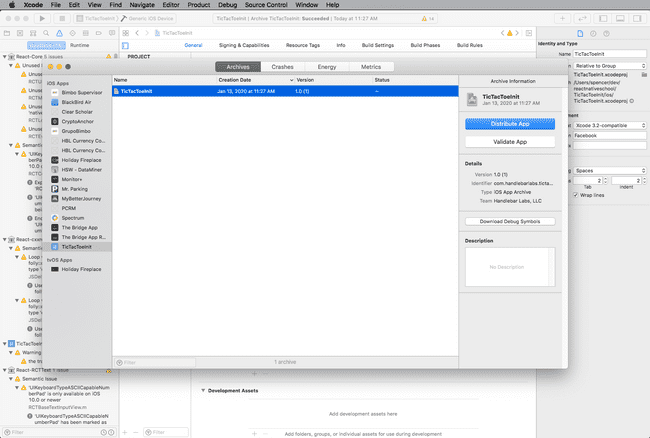
Task: Open the Source Control menu
Action: [x=266, y=5]
